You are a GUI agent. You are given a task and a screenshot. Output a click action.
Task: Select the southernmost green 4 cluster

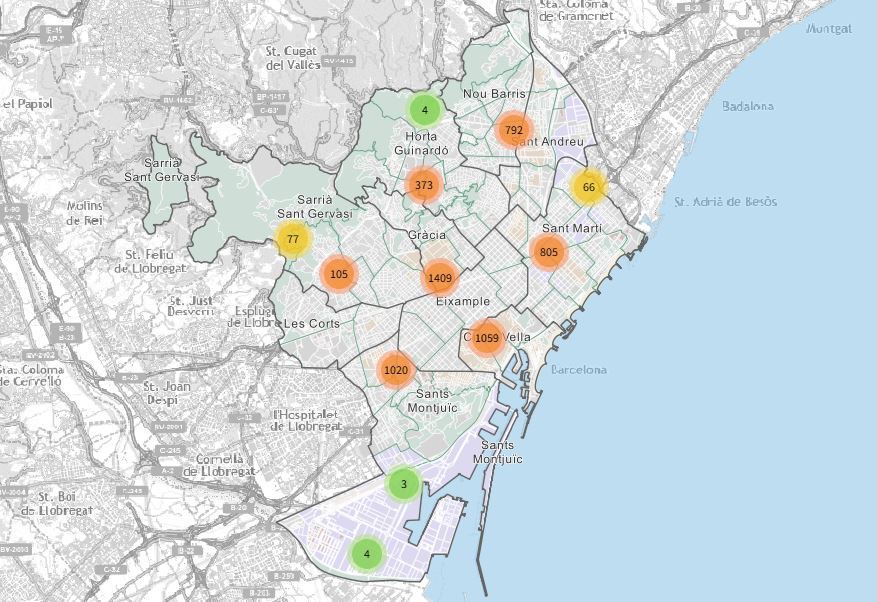tap(367, 554)
